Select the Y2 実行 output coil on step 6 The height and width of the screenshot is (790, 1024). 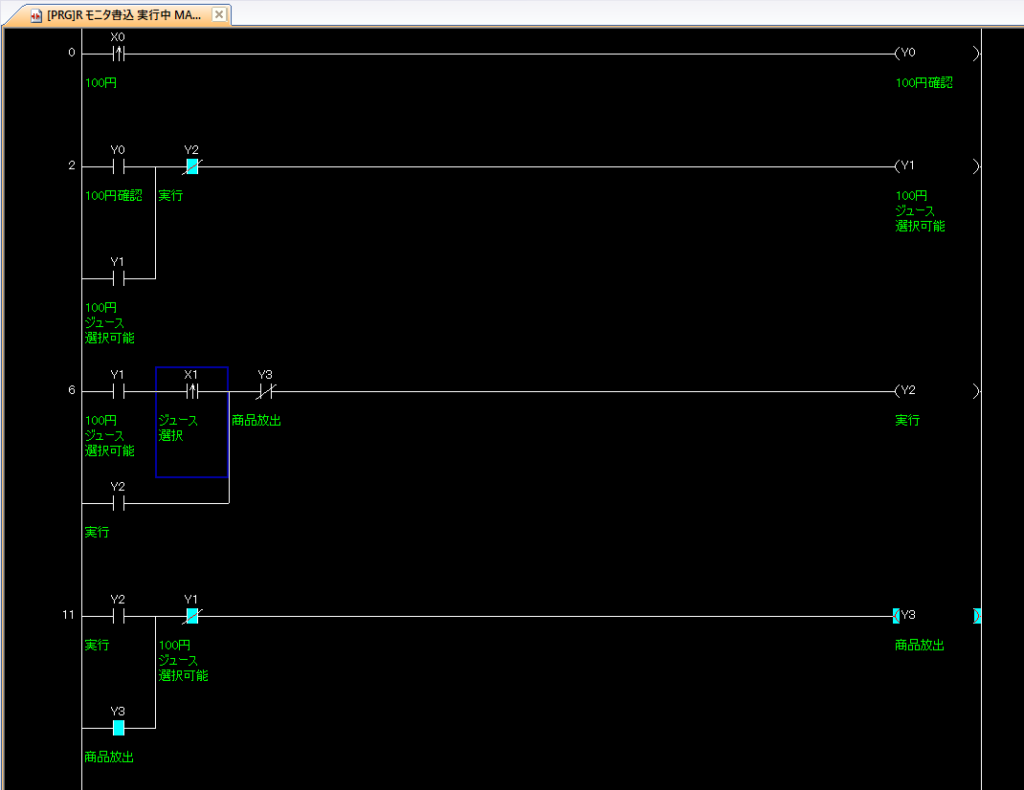click(907, 391)
